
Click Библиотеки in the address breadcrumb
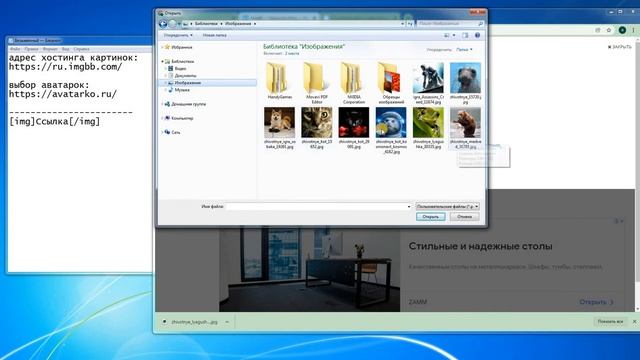[206, 24]
